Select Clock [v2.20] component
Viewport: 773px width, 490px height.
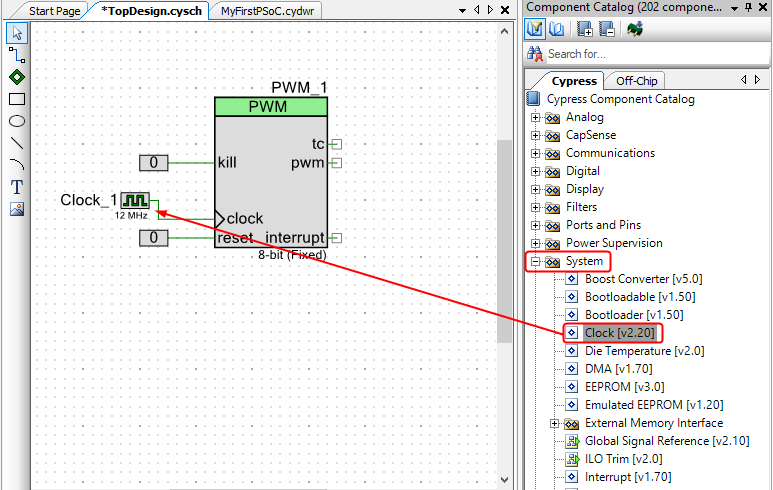(x=616, y=333)
